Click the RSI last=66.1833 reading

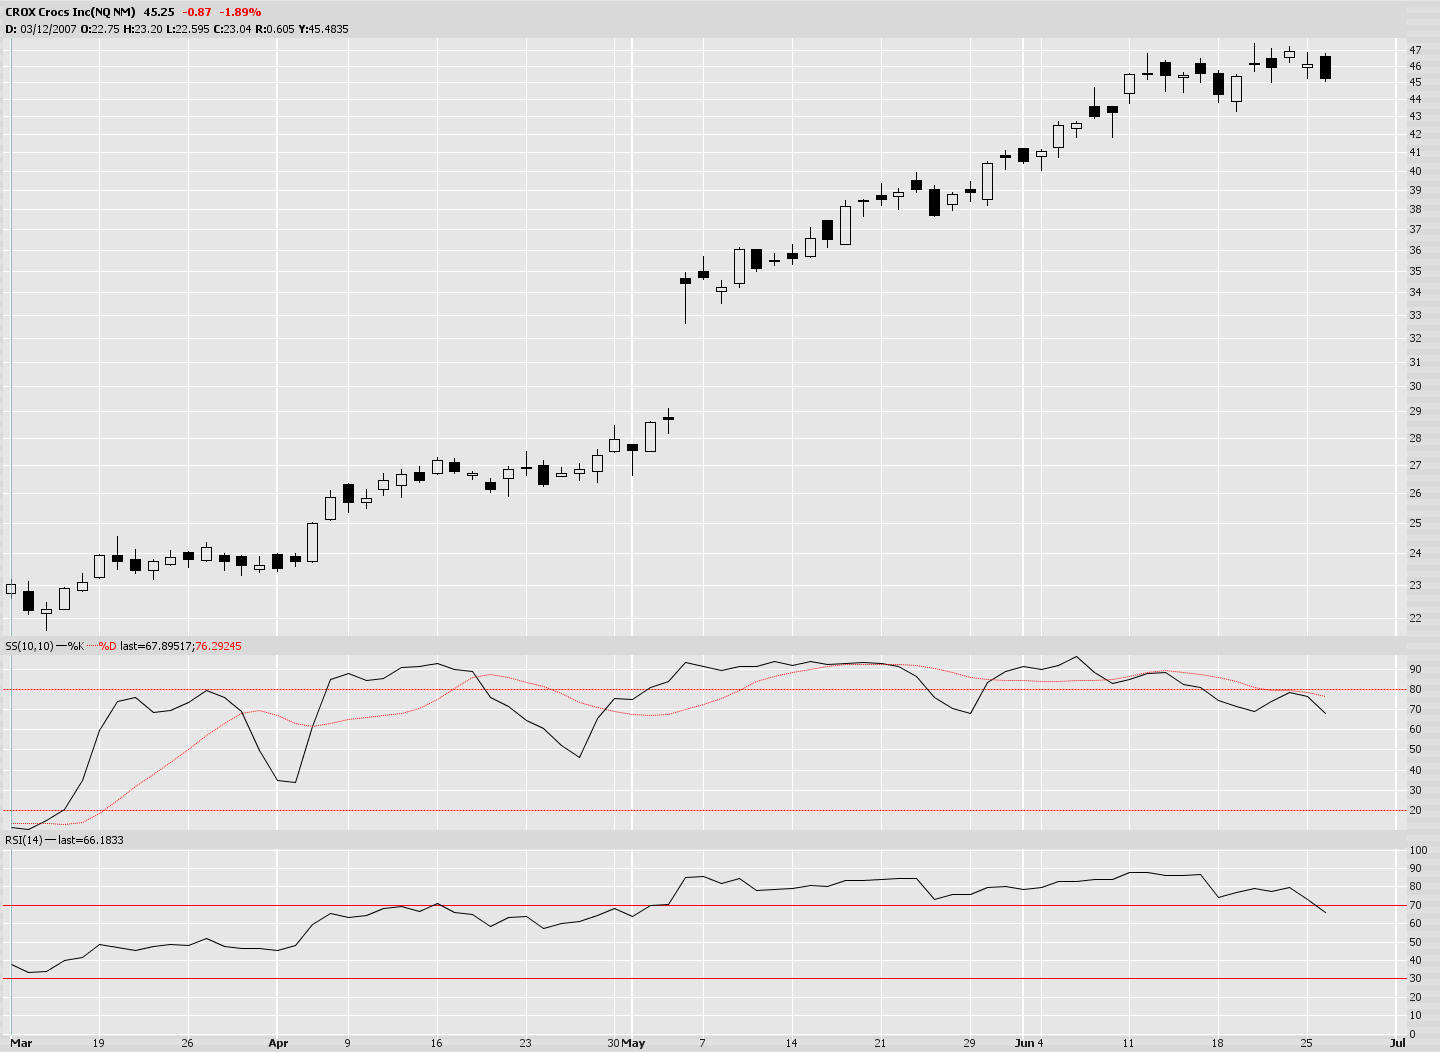[x=91, y=840]
